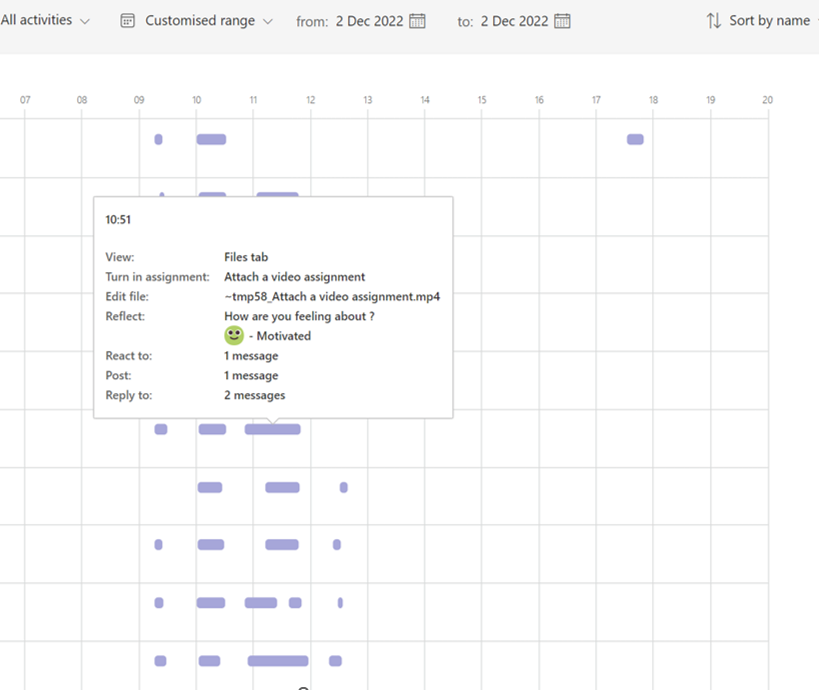Click the Sort by name button

tap(758, 21)
